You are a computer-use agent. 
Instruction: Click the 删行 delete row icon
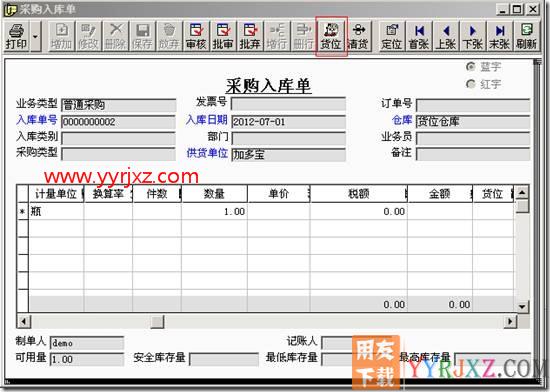[x=303, y=36]
